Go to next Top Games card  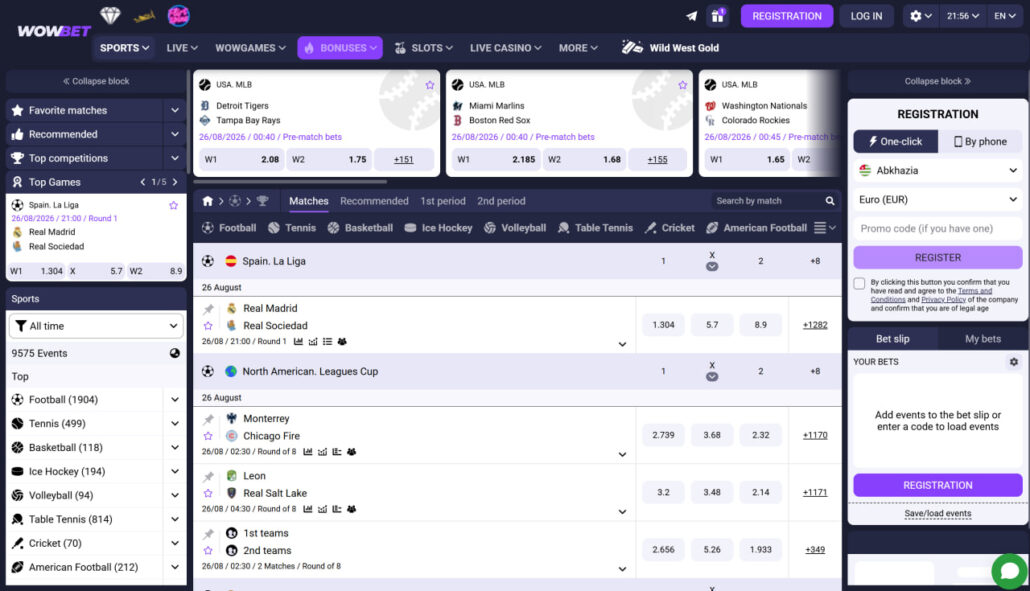175,182
